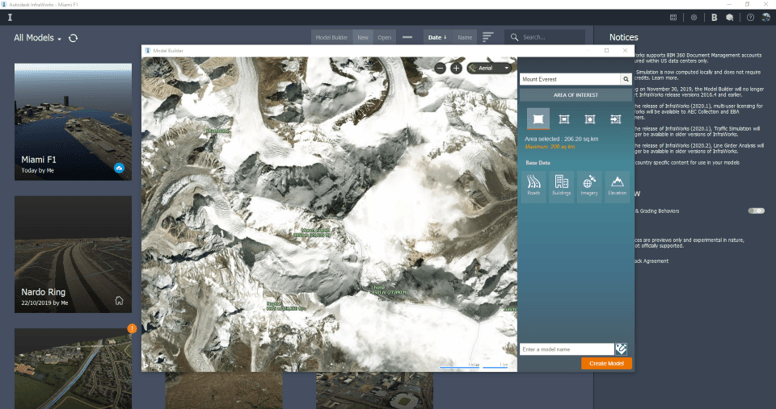Click the sort order lines icon
The width and height of the screenshot is (776, 409).
488,37
